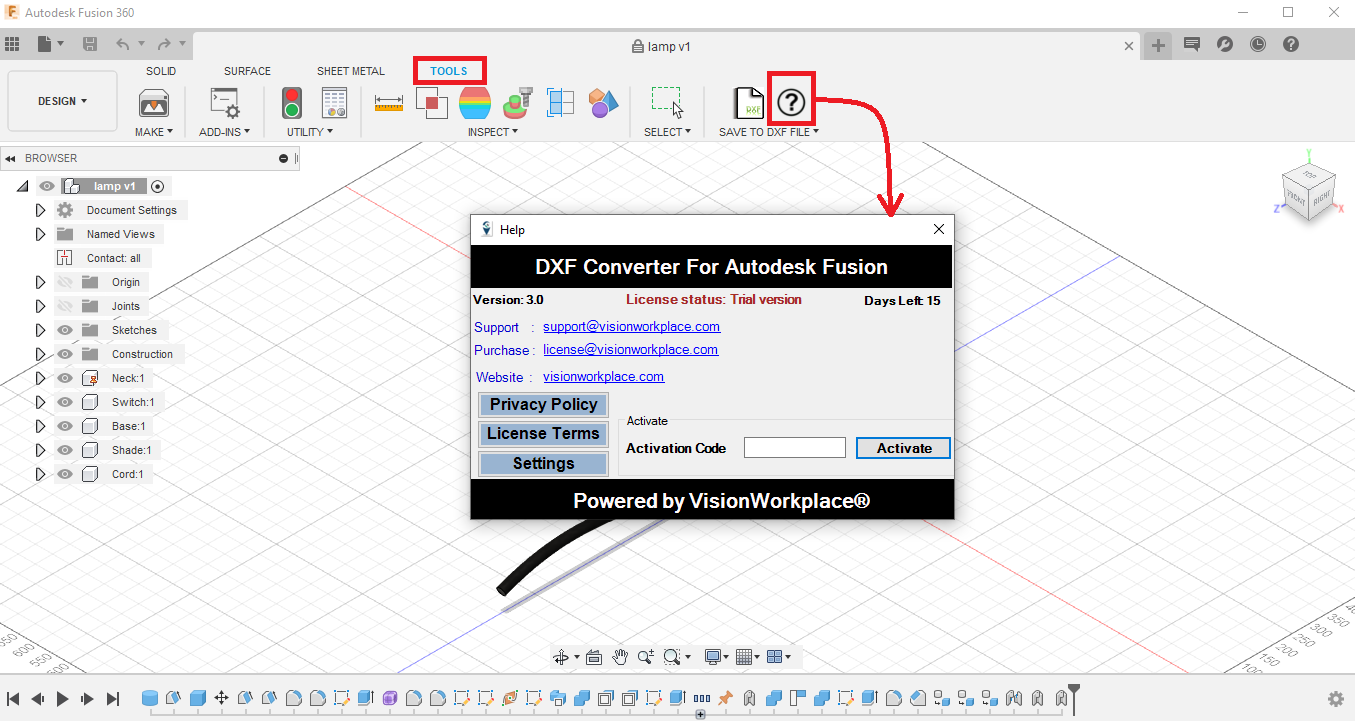This screenshot has width=1355, height=721.
Task: Open the DESIGN workspace dropdown
Action: [x=62, y=101]
